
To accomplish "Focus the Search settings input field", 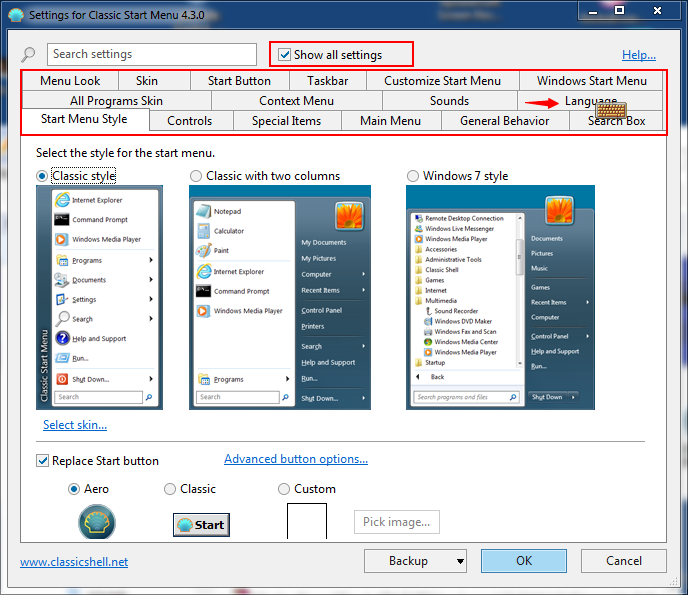I will 151,54.
